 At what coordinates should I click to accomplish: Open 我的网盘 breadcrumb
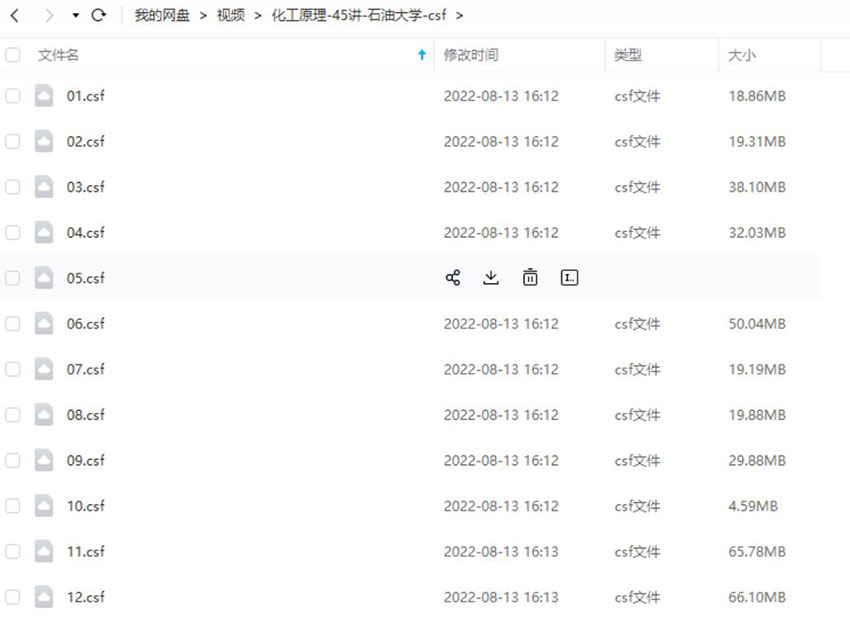162,15
